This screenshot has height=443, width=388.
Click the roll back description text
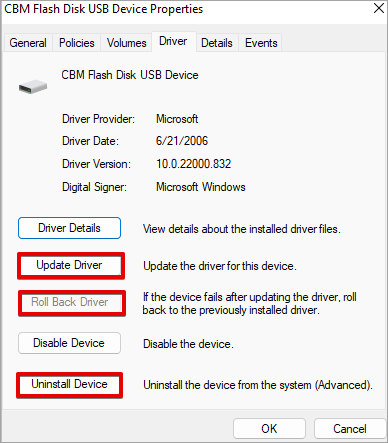[250, 303]
